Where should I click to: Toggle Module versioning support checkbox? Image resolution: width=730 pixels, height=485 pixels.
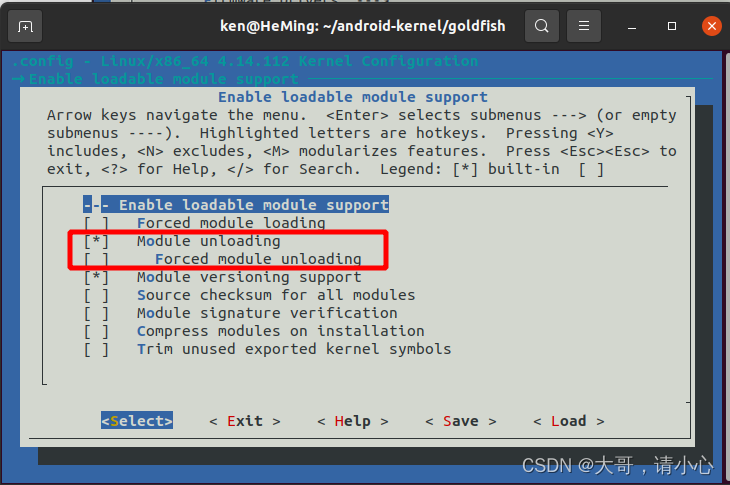(96, 277)
